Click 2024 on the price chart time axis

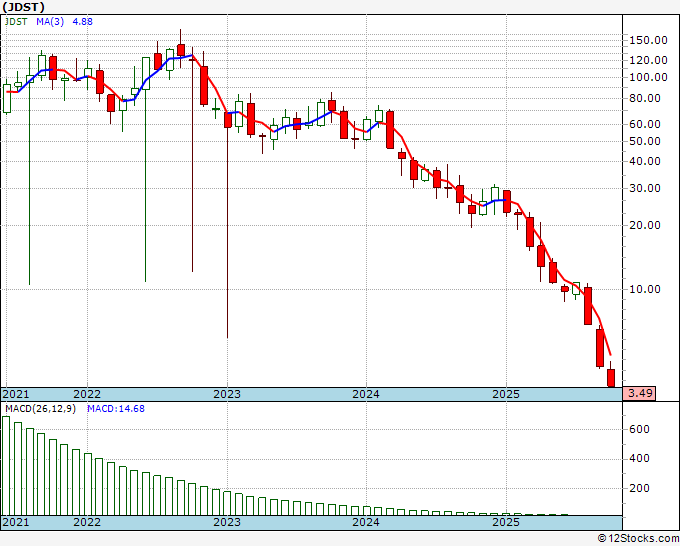click(x=366, y=394)
